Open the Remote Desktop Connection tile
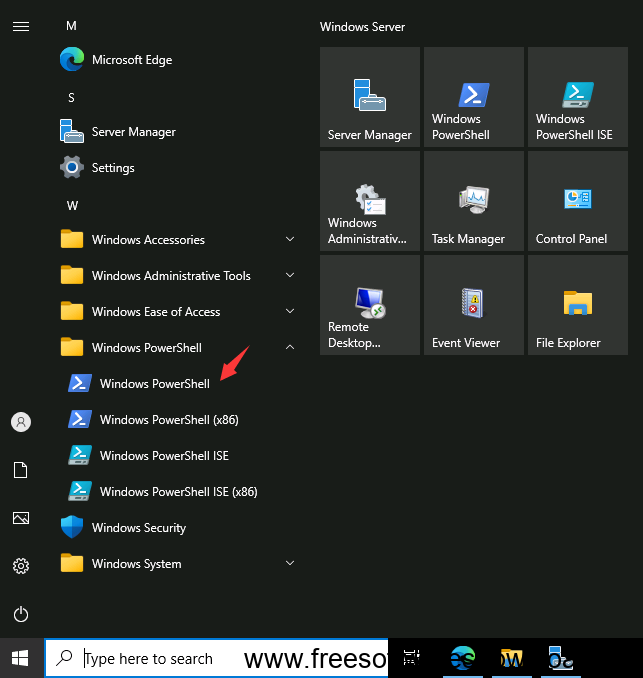The height and width of the screenshot is (678, 643). pyautogui.click(x=370, y=305)
